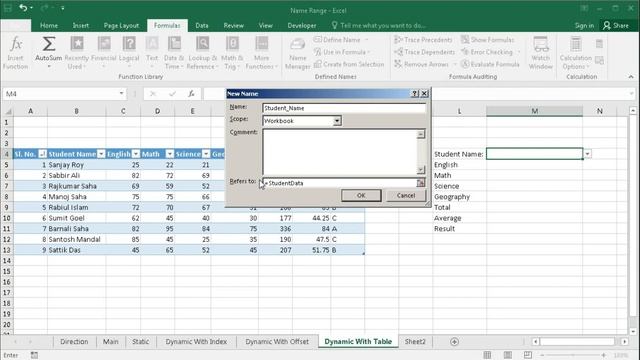Click Sign in
The image size is (640, 360).
584,25
